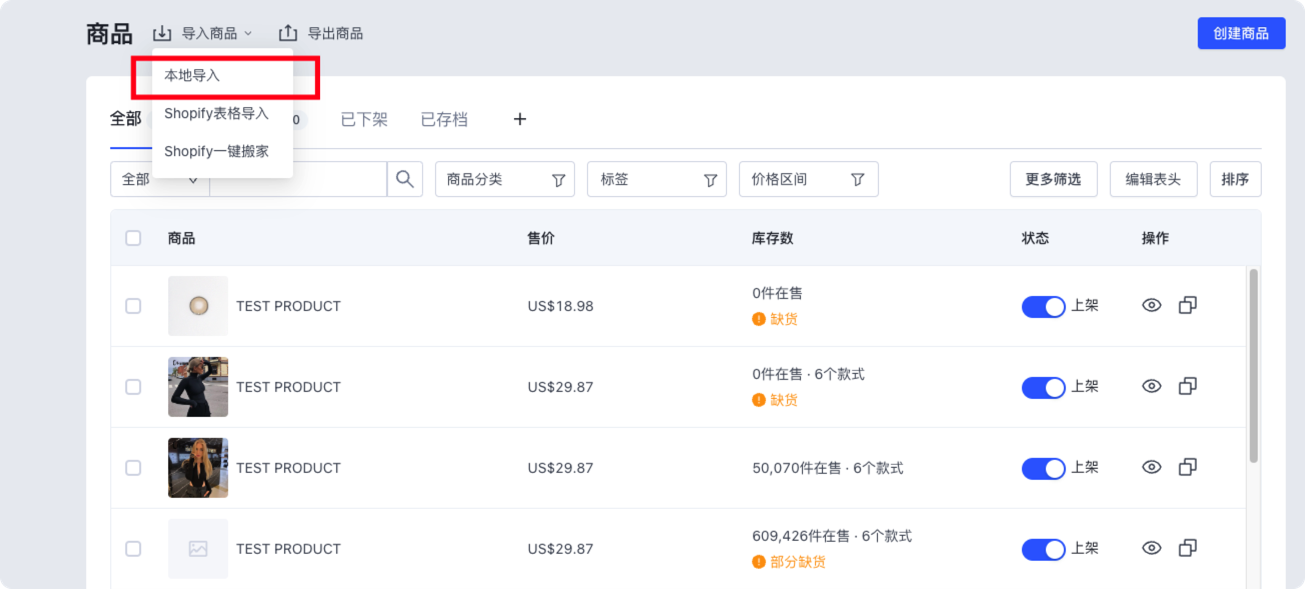Add a new tab with plus icon
1305x589 pixels.
pos(520,119)
